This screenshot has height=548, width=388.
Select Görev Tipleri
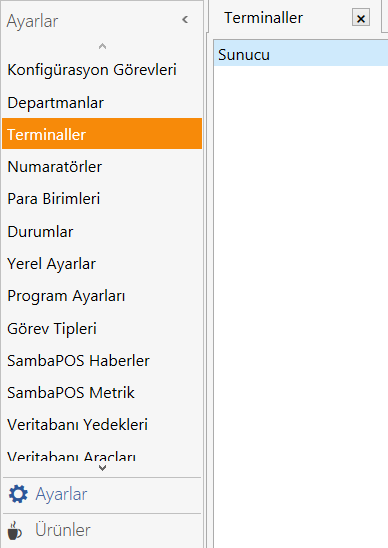(x=102, y=329)
